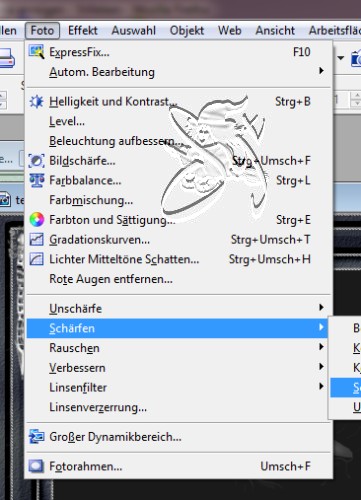
Task: Select Rauschen submenu entry
Action: 180,348
